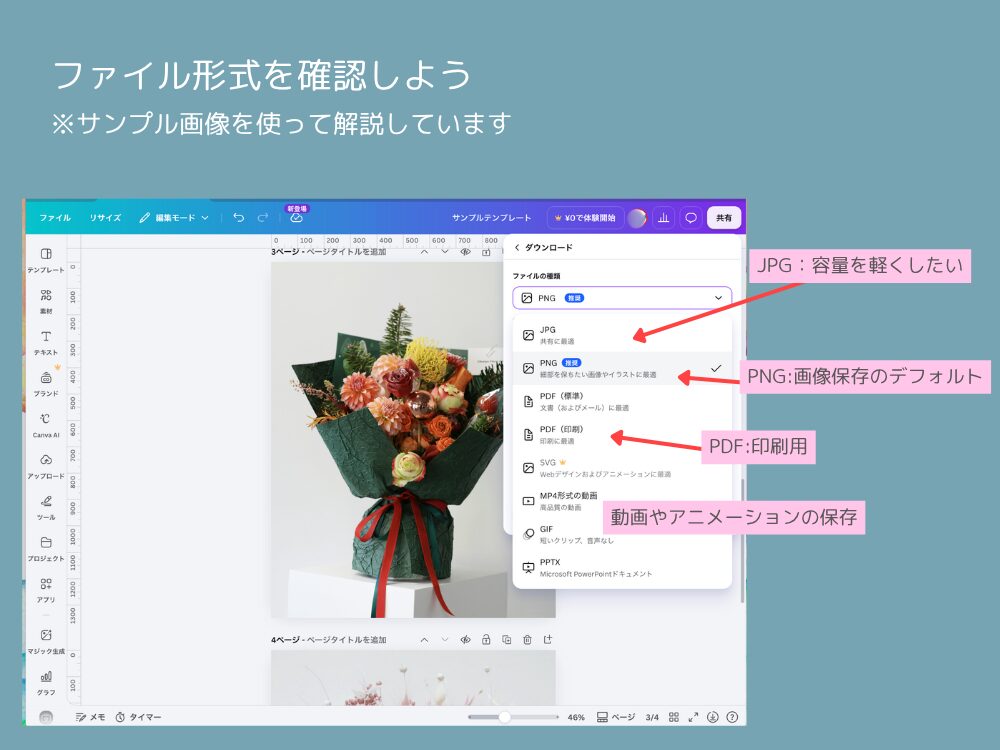Open the メモ notes button
The width and height of the screenshot is (1000, 750).
(91, 717)
